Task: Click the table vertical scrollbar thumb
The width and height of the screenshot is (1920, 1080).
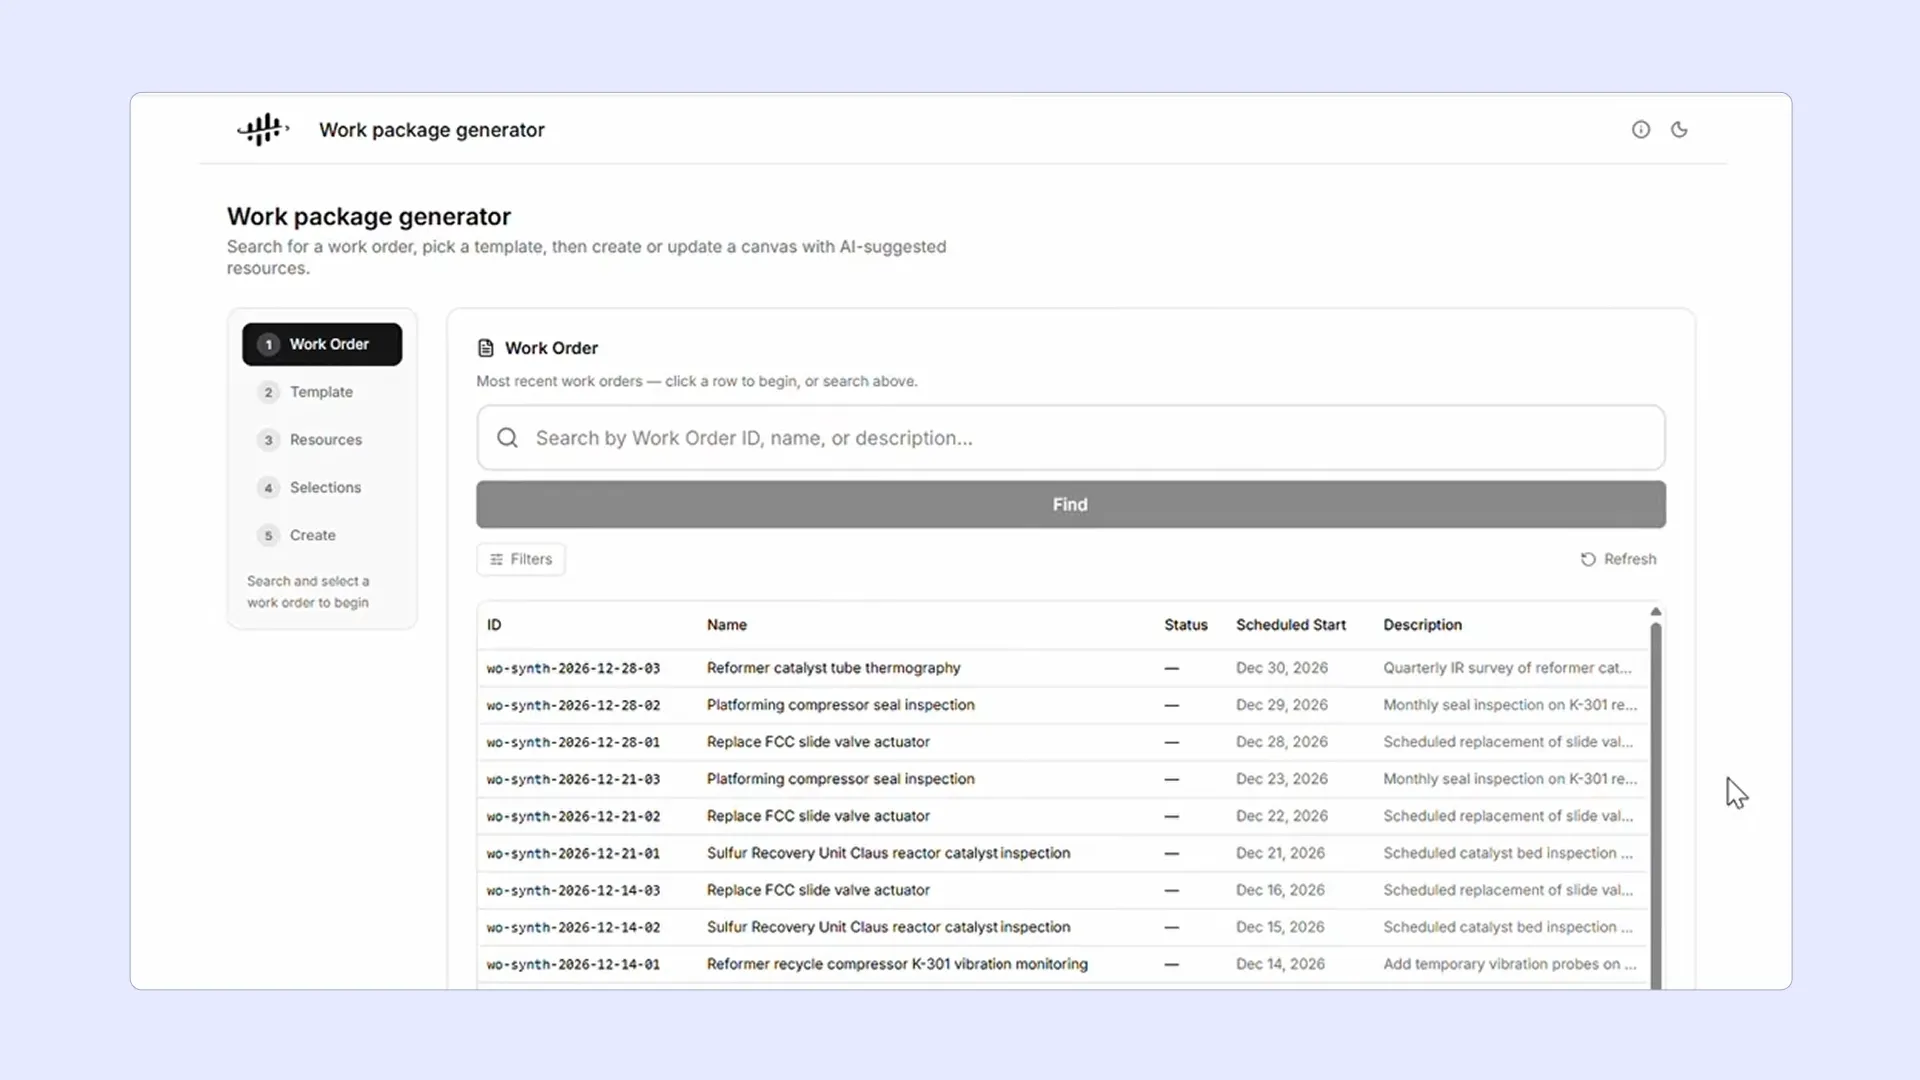Action: point(1656,805)
